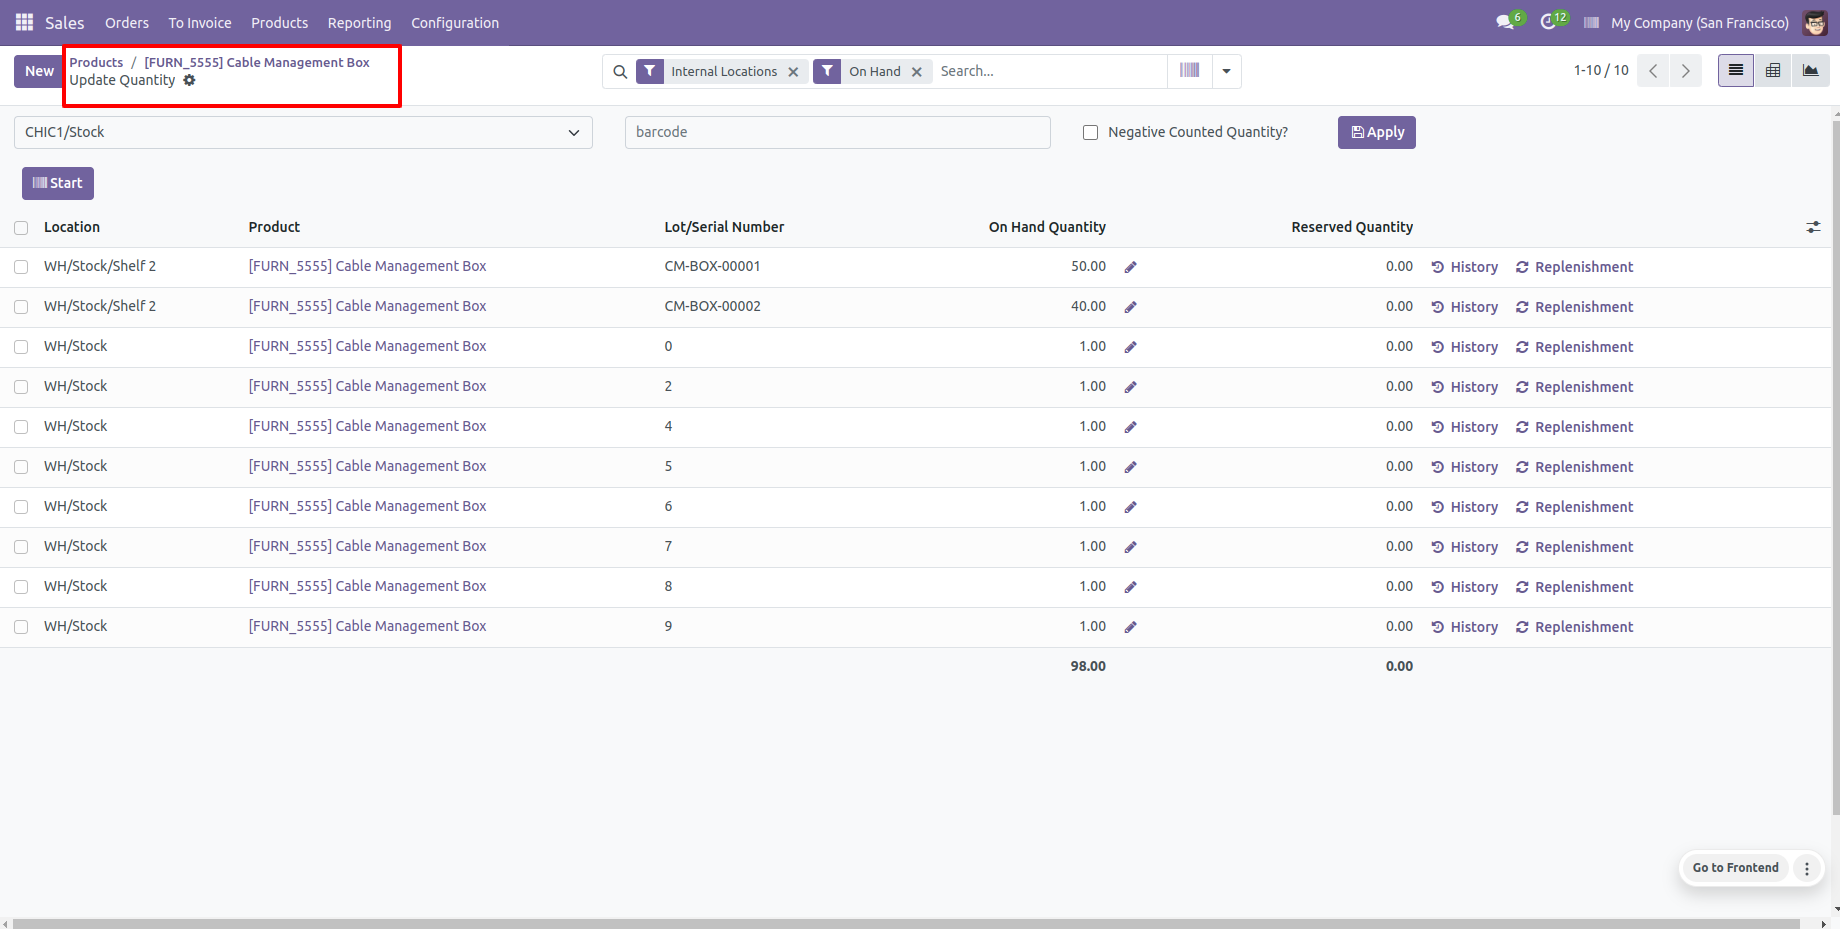The width and height of the screenshot is (1840, 929).
Task: Open the CHIC1/Stock location dropdown
Action: (x=303, y=132)
